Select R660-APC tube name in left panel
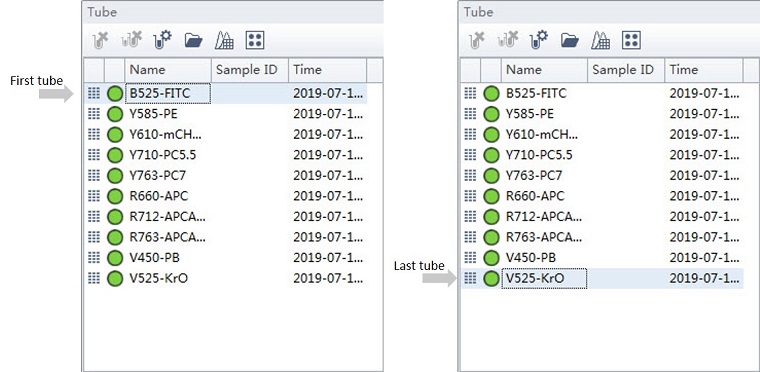The height and width of the screenshot is (372, 760). (x=158, y=196)
